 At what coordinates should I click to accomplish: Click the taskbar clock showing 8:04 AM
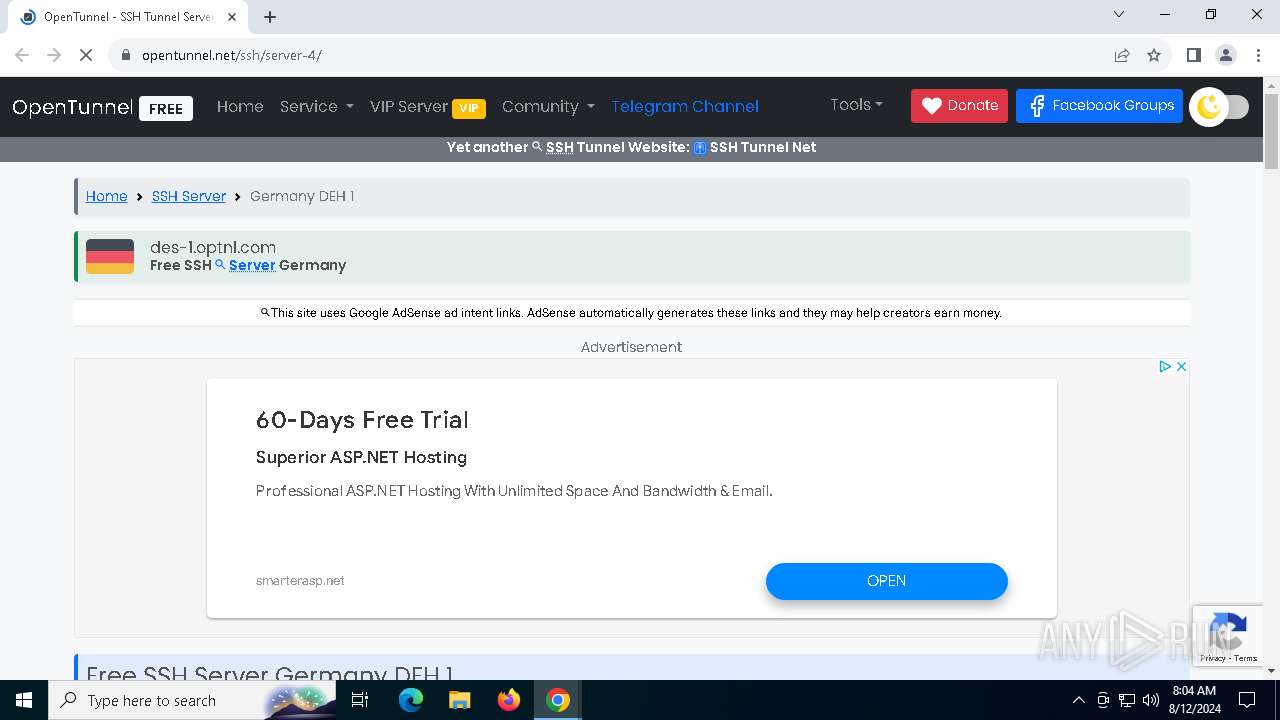click(1194, 700)
